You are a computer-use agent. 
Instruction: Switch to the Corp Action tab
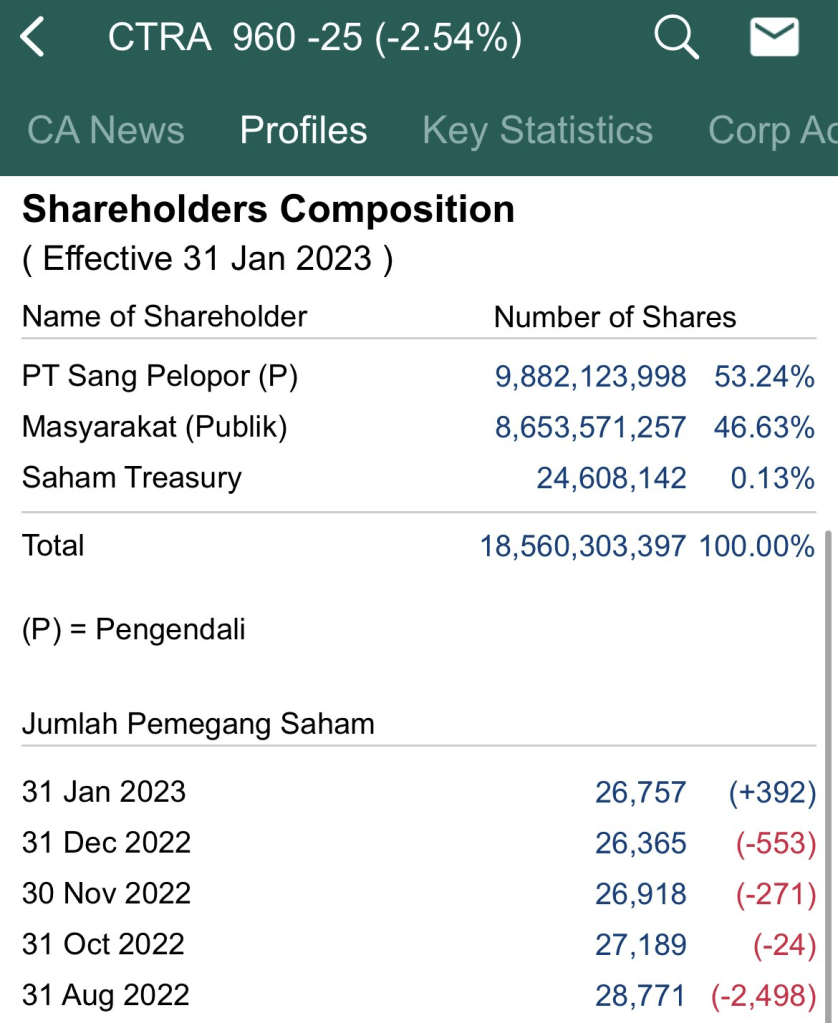770,130
